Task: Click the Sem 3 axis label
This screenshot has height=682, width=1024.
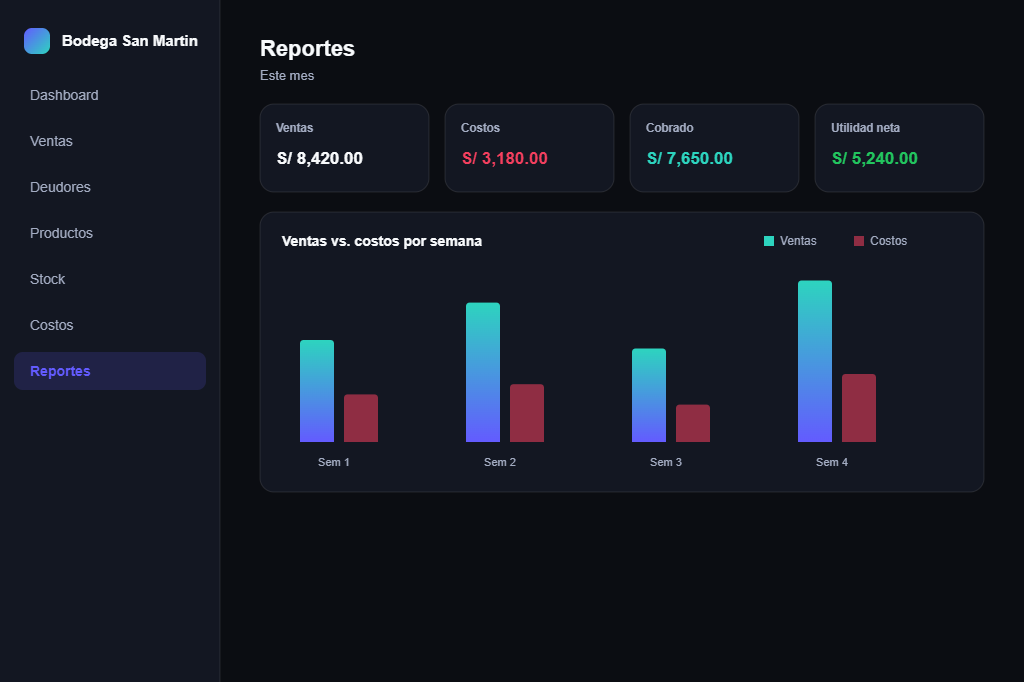Action: (x=665, y=463)
